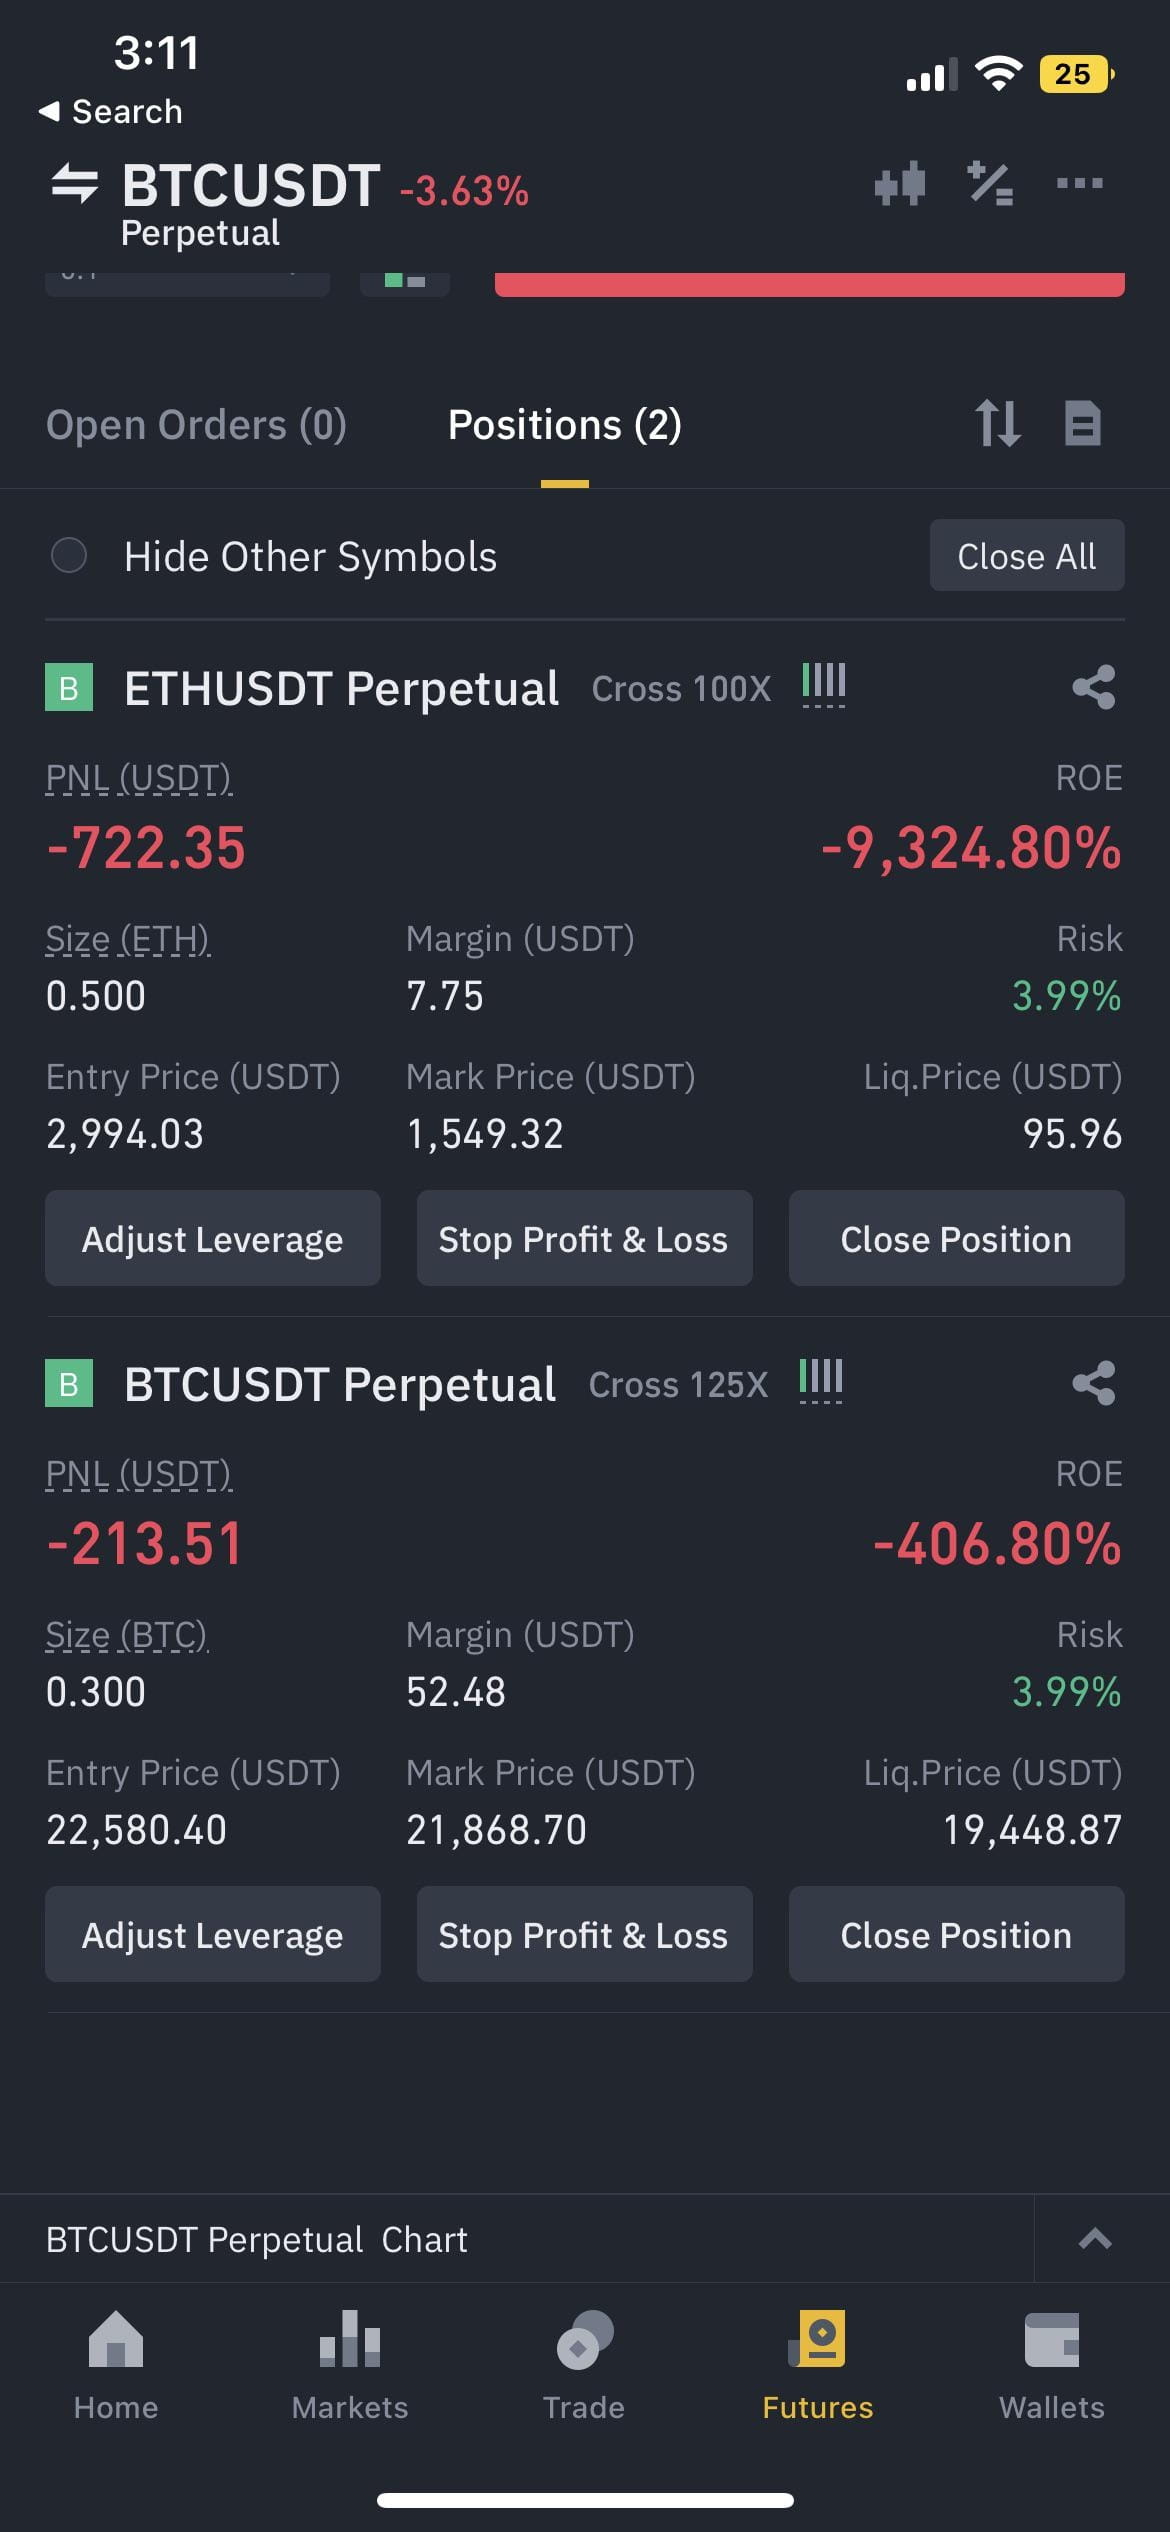Screen dimensions: 1170x2532
Task: Open the order history document icon
Action: (x=1082, y=423)
